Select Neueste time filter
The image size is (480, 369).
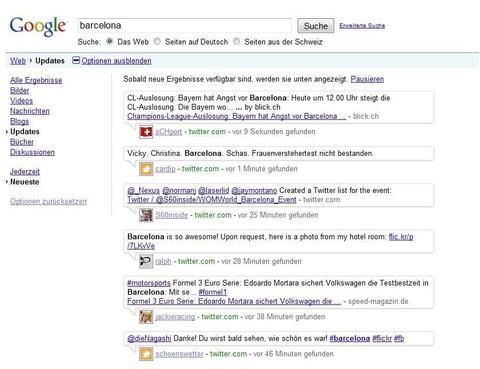point(25,182)
